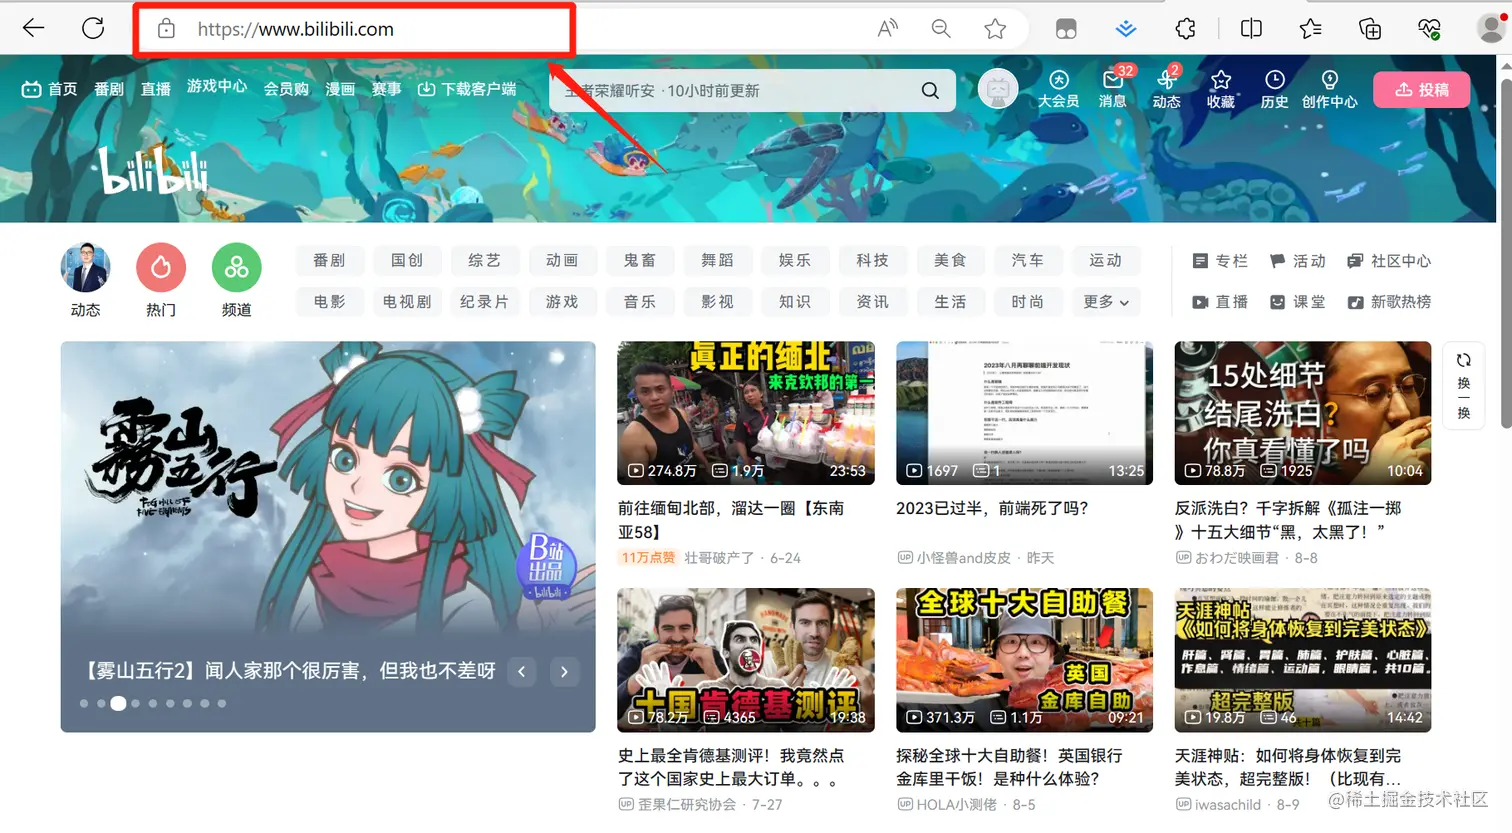Open the user avatar in bilibili header
Image resolution: width=1512 pixels, height=833 pixels.
(998, 89)
